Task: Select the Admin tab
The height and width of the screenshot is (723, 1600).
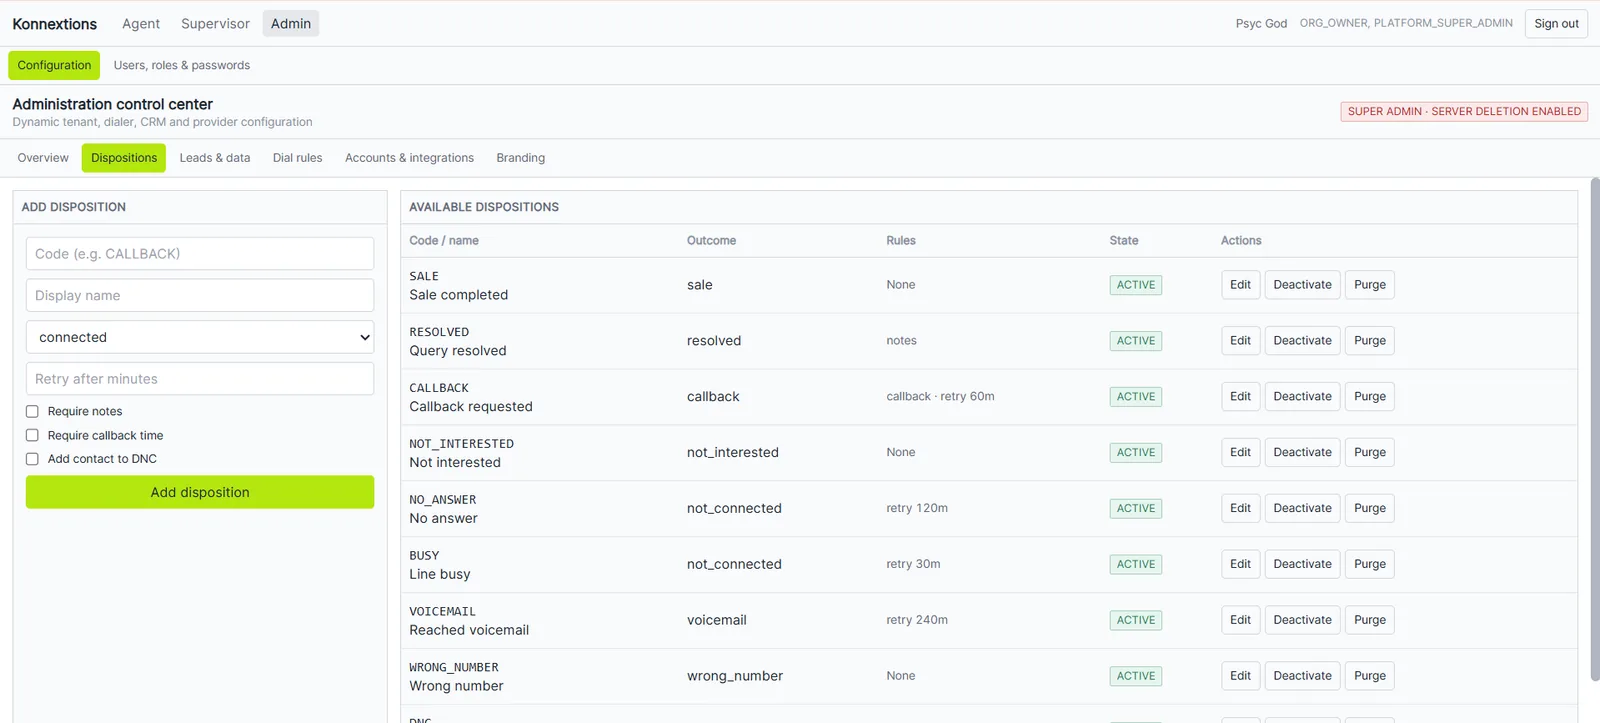Action: point(291,24)
